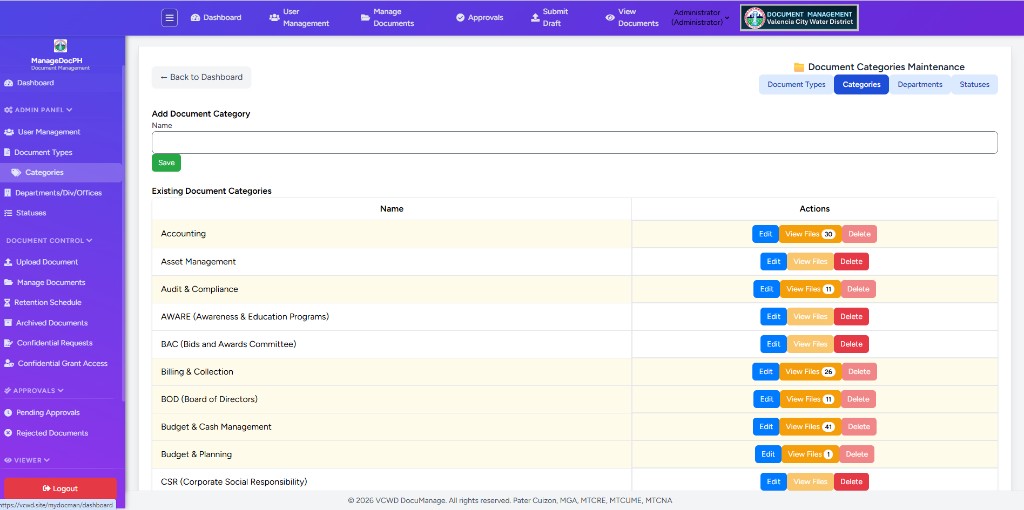Click the Billing & Collection category name
This screenshot has width=1024, height=510.
coord(197,372)
